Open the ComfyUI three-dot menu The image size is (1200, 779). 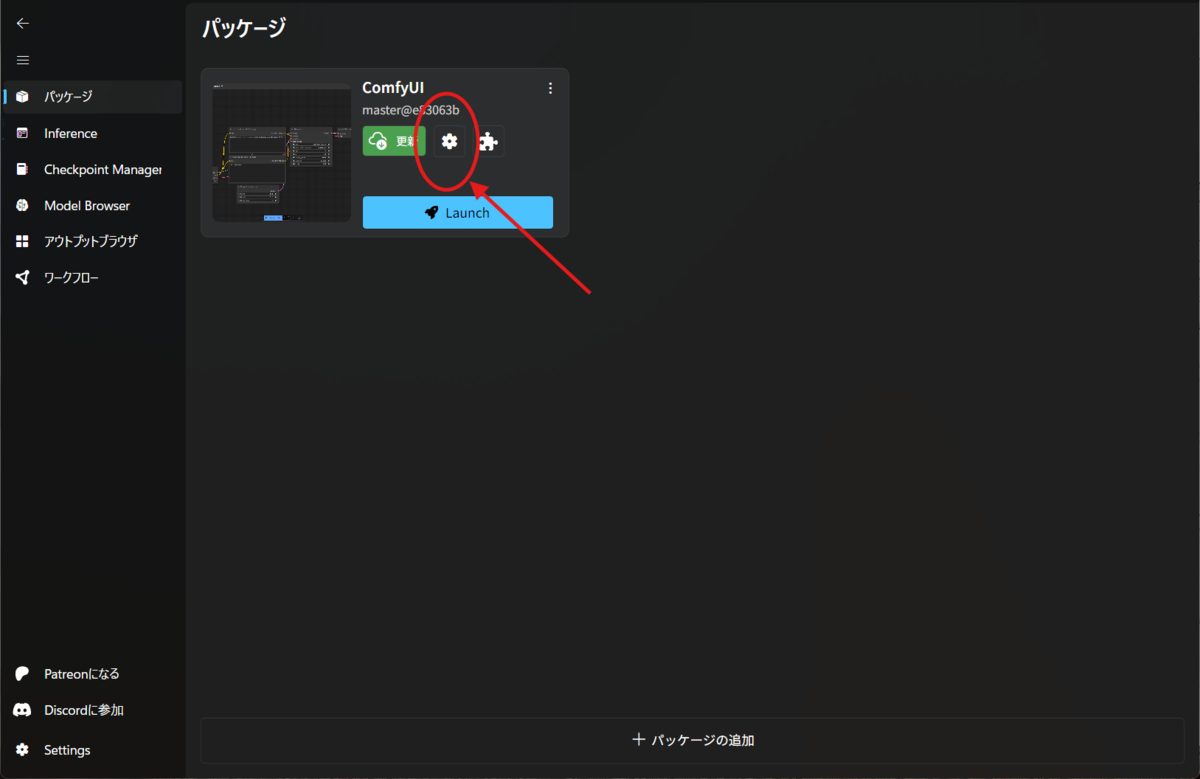pos(550,88)
